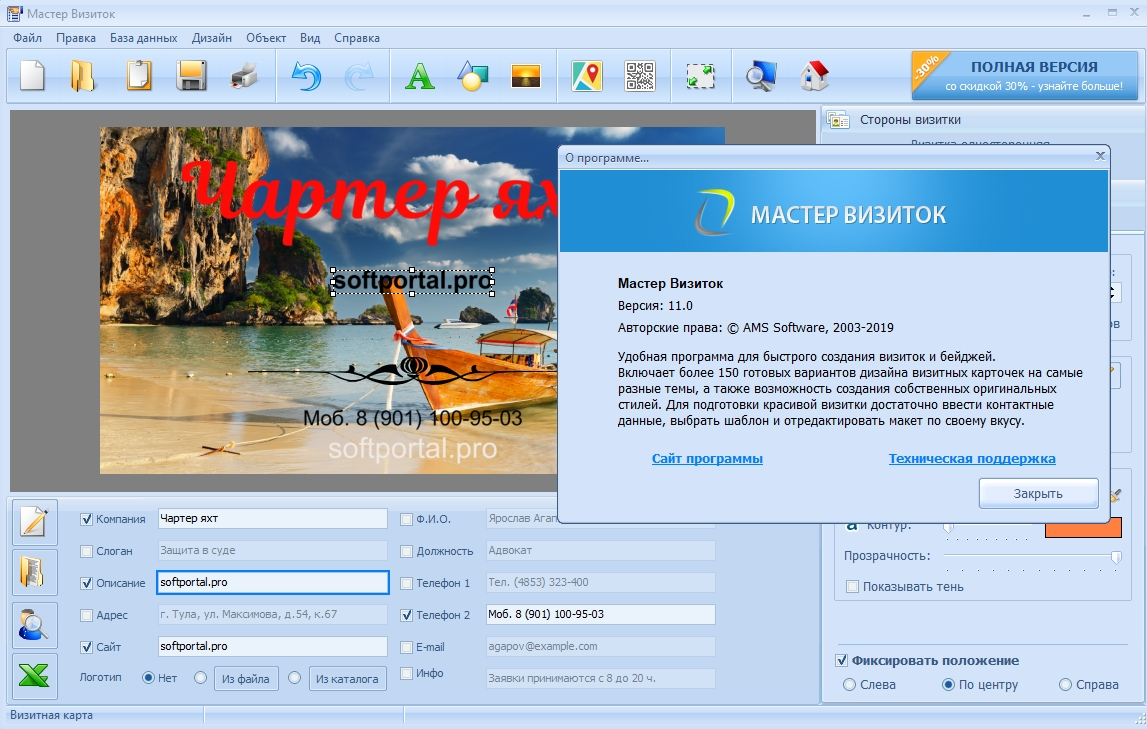Image resolution: width=1147 pixels, height=729 pixels.
Task: Add a map with the map pin icon
Action: (587, 76)
